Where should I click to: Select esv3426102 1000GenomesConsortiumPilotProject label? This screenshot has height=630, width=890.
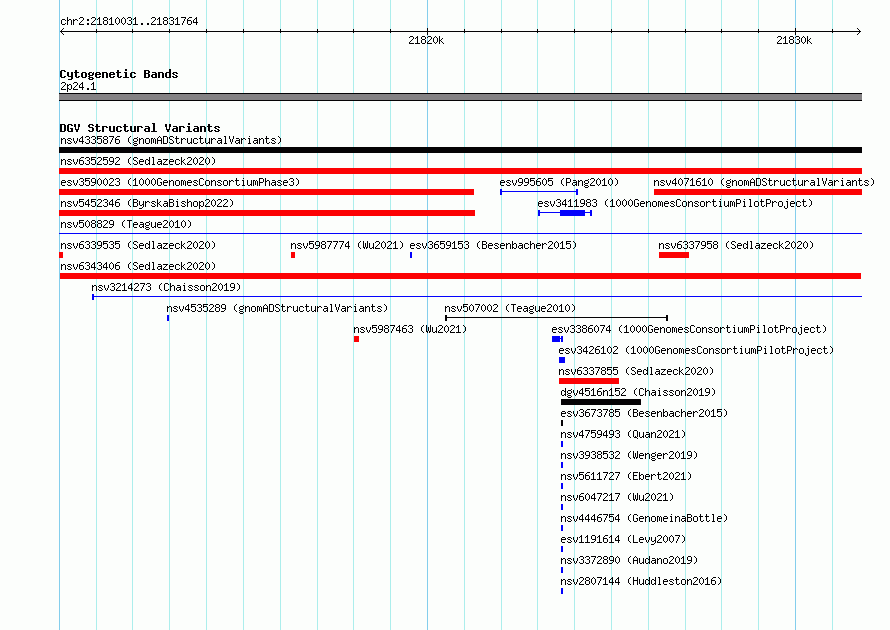696,350
